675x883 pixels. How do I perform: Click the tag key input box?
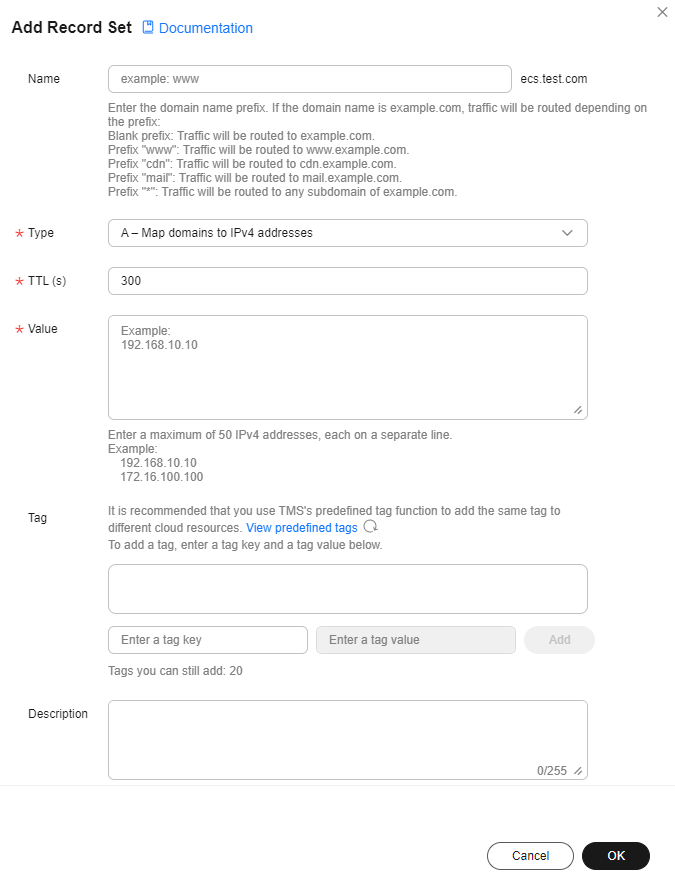(x=208, y=640)
